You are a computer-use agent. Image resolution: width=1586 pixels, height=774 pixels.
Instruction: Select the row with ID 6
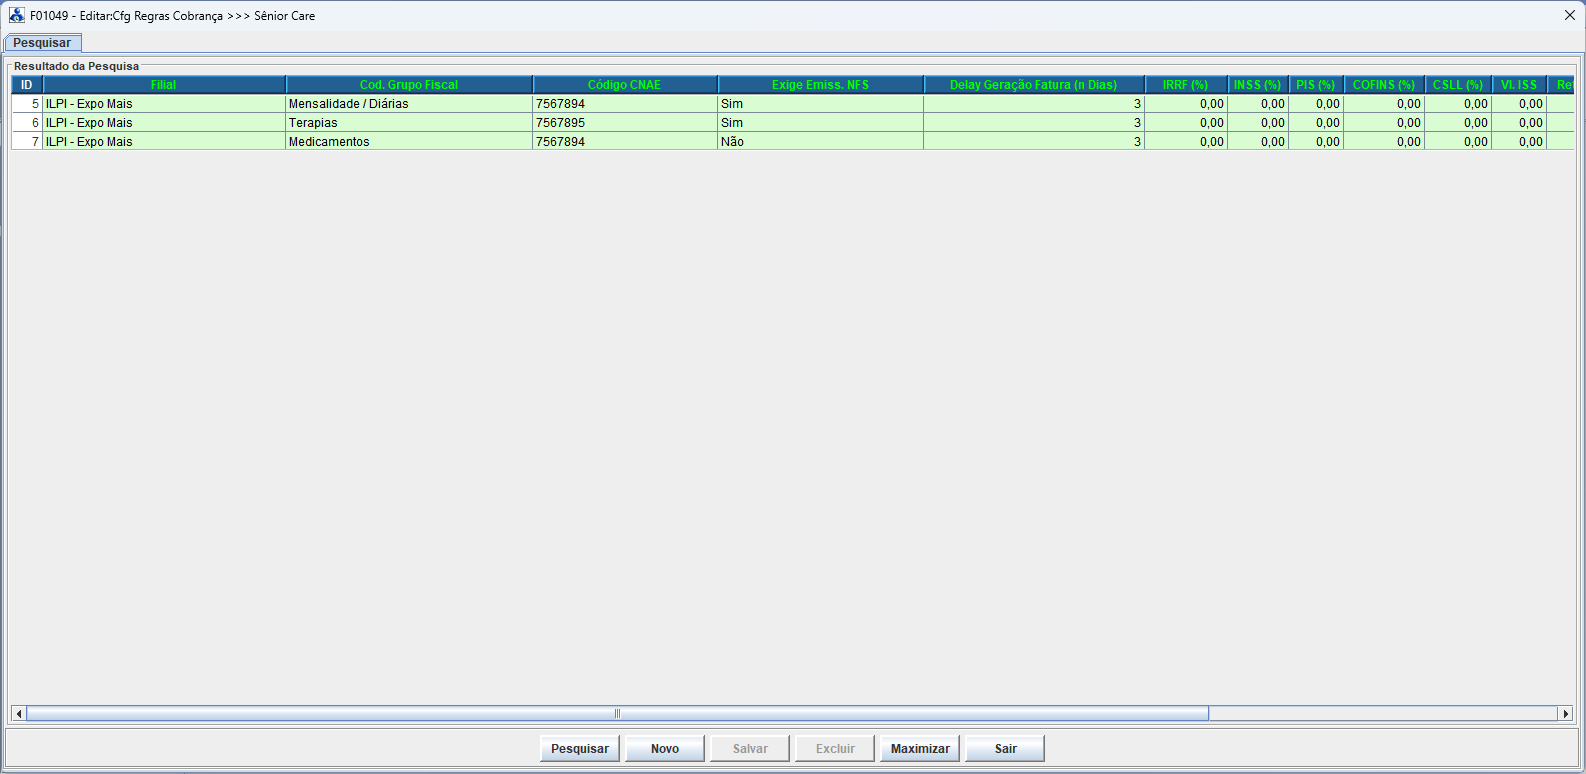tap(793, 123)
